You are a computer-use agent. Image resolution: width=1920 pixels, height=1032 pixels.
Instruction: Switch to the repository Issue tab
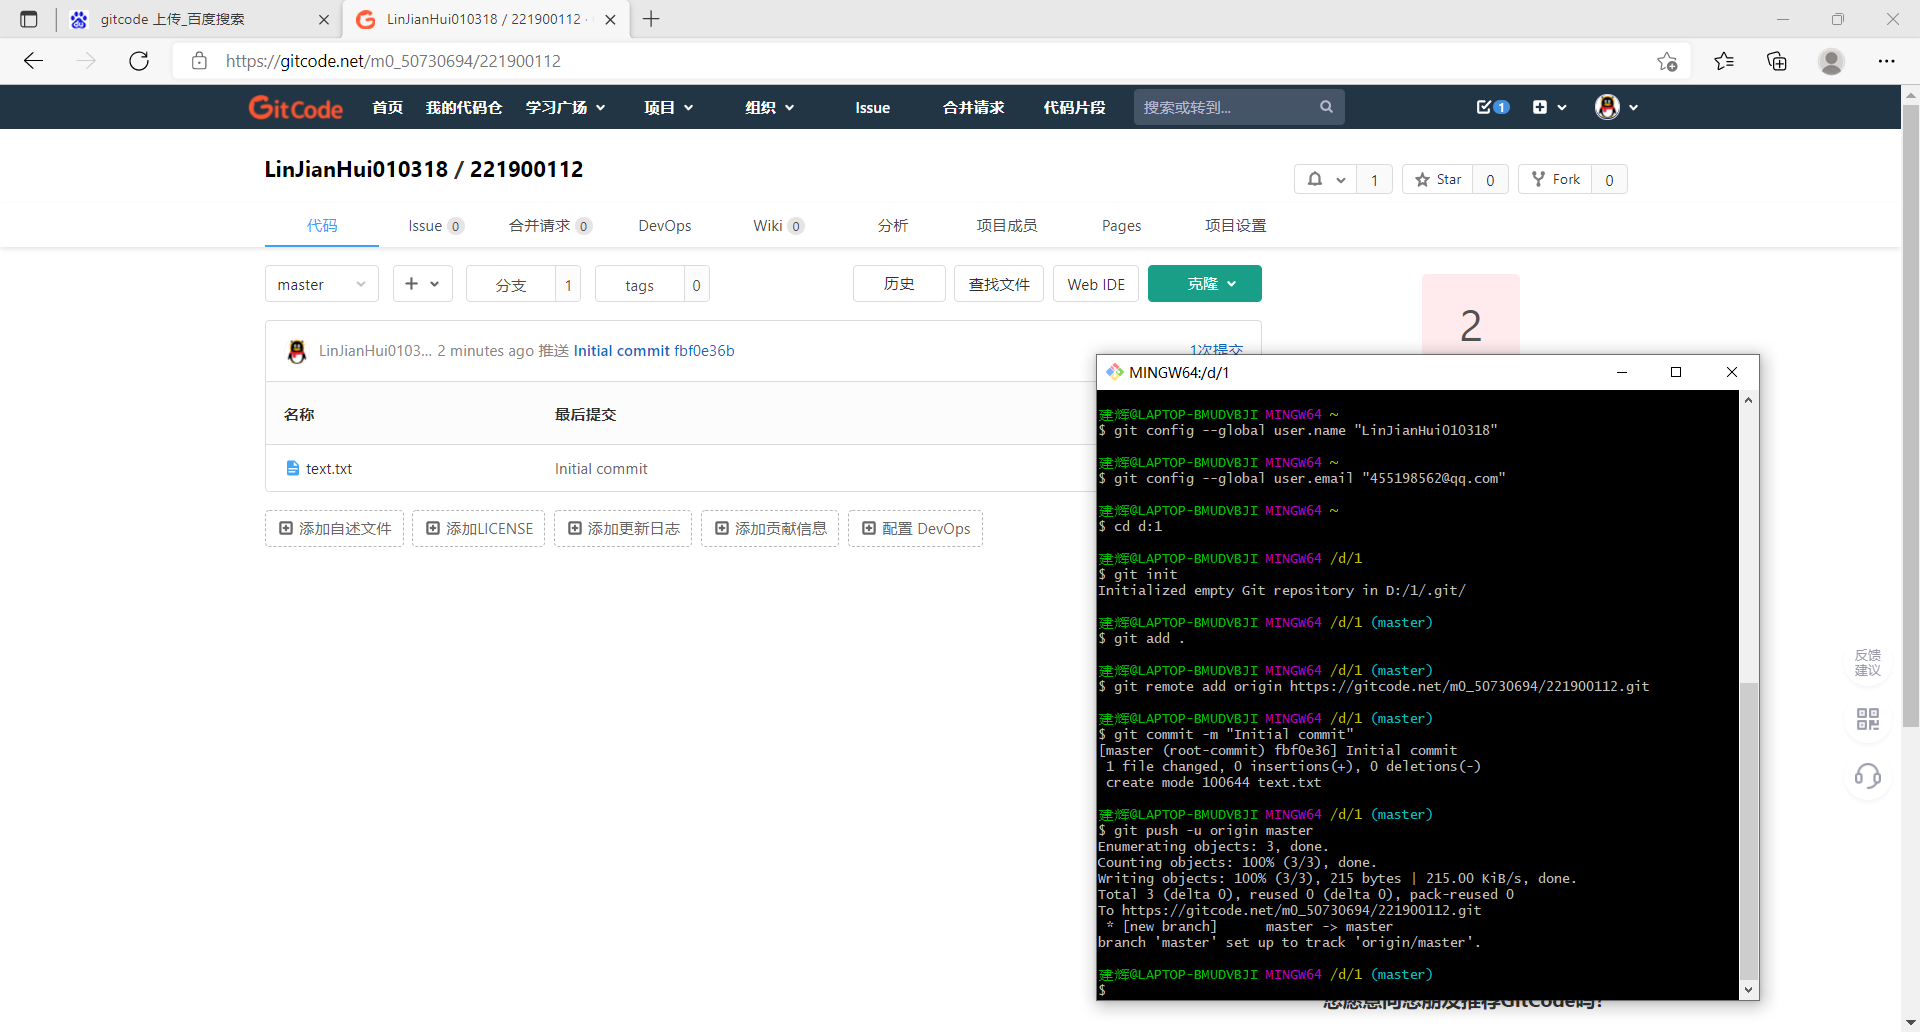pos(435,226)
